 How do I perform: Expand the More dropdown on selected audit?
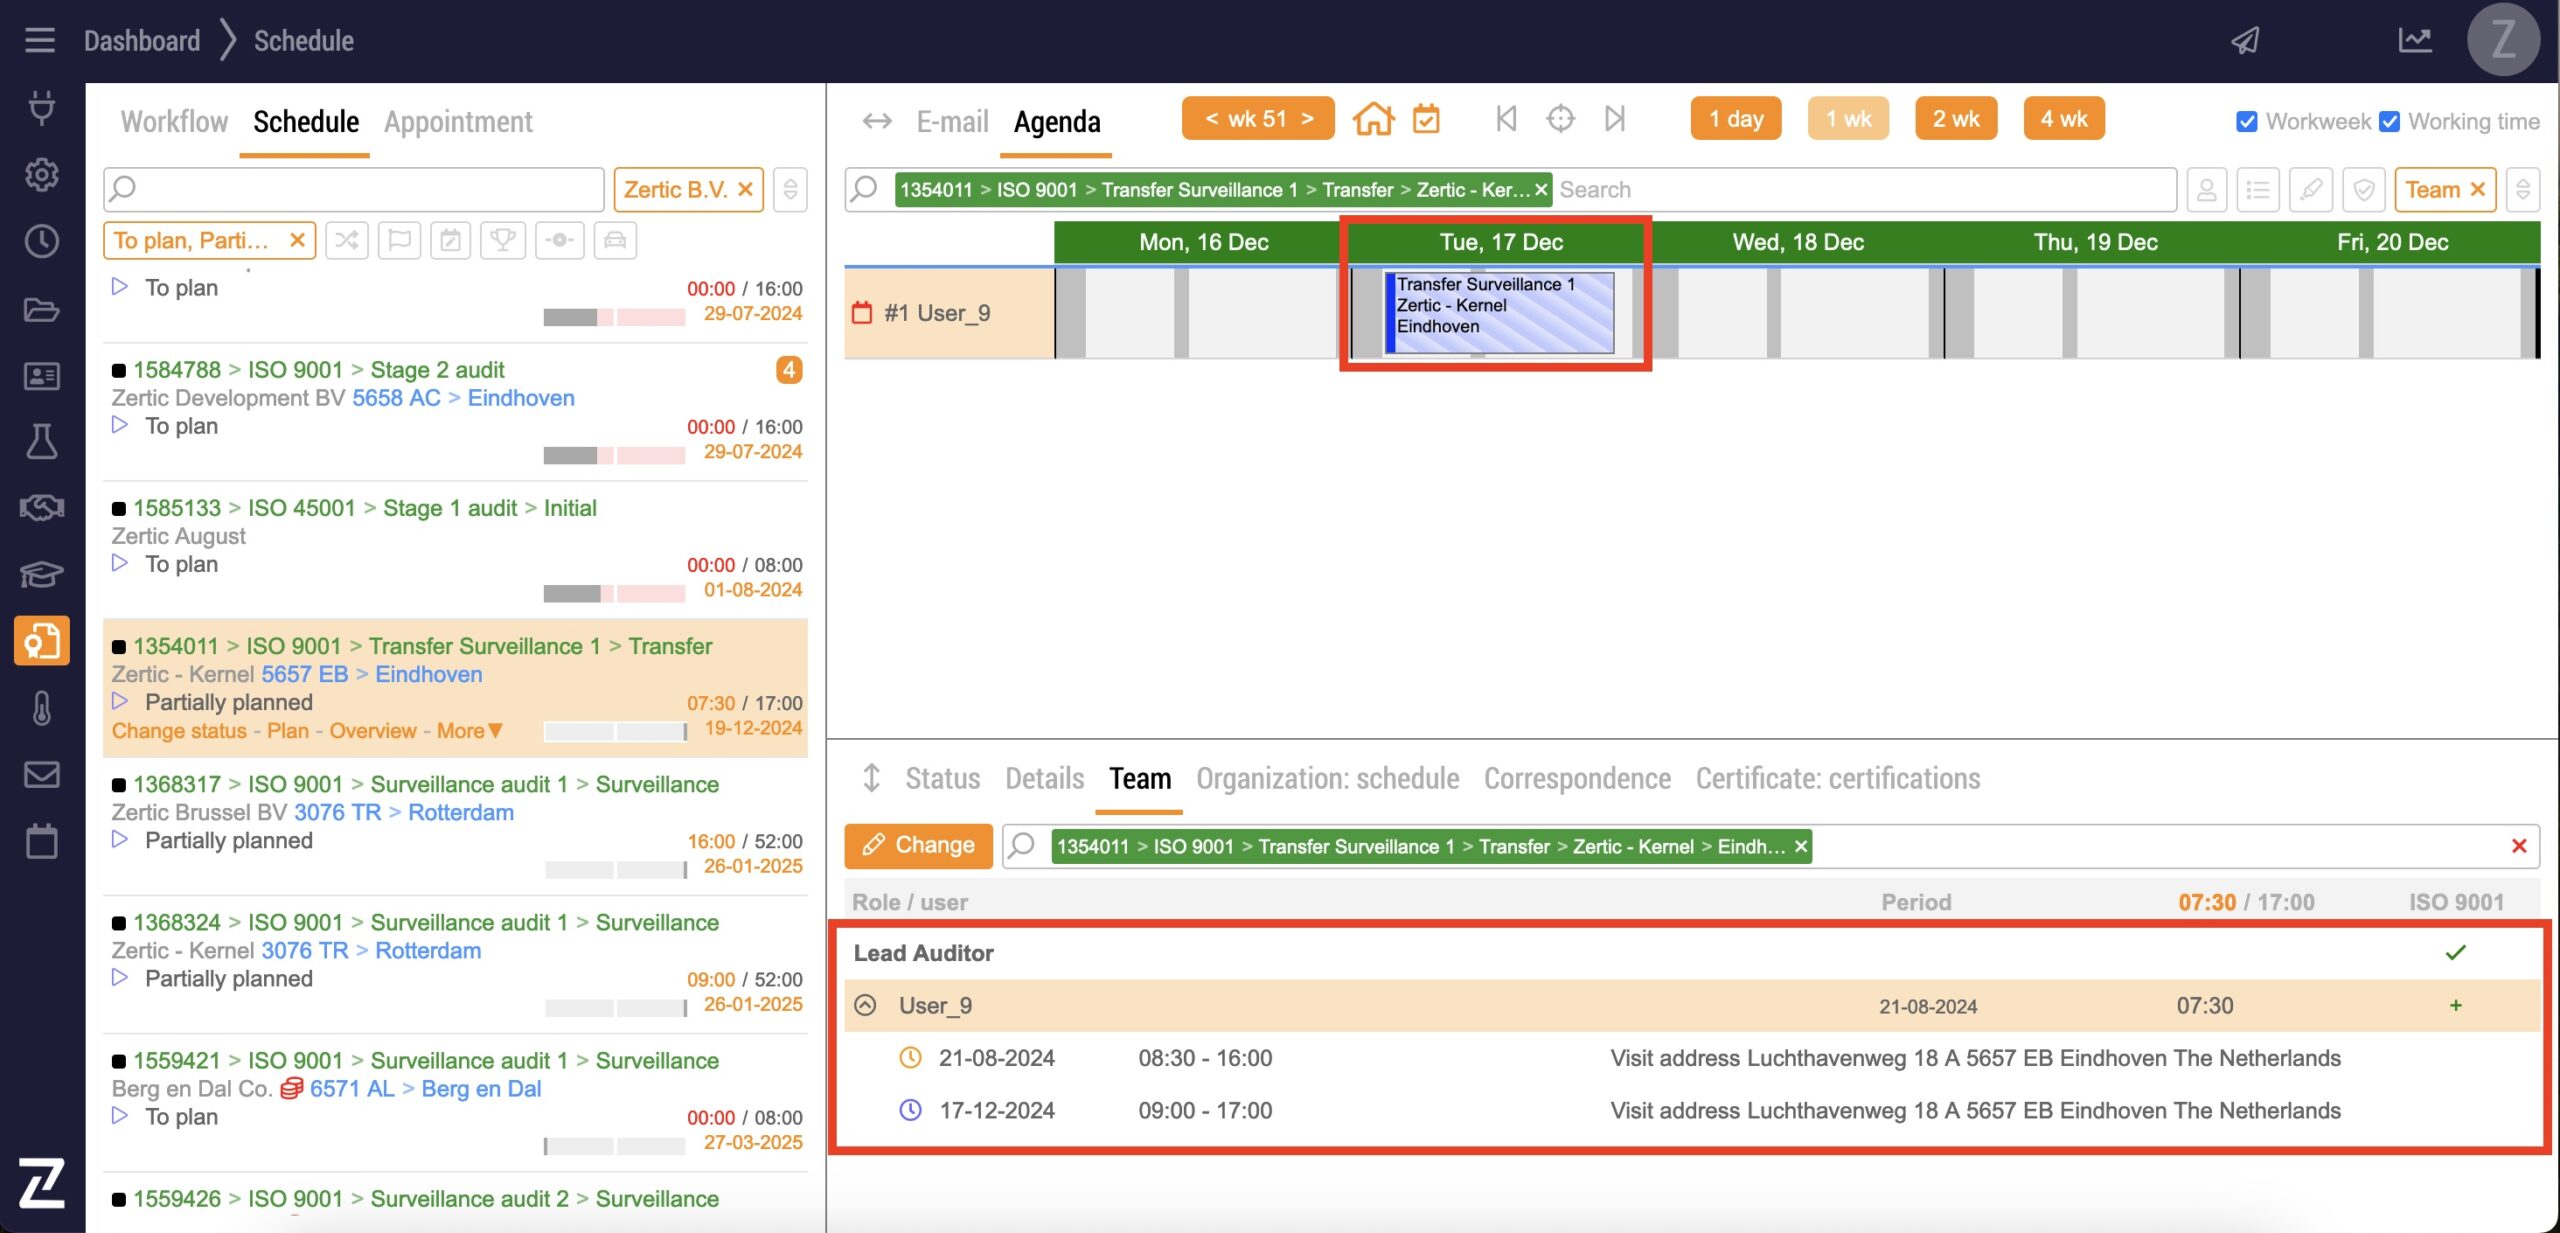pos(470,731)
